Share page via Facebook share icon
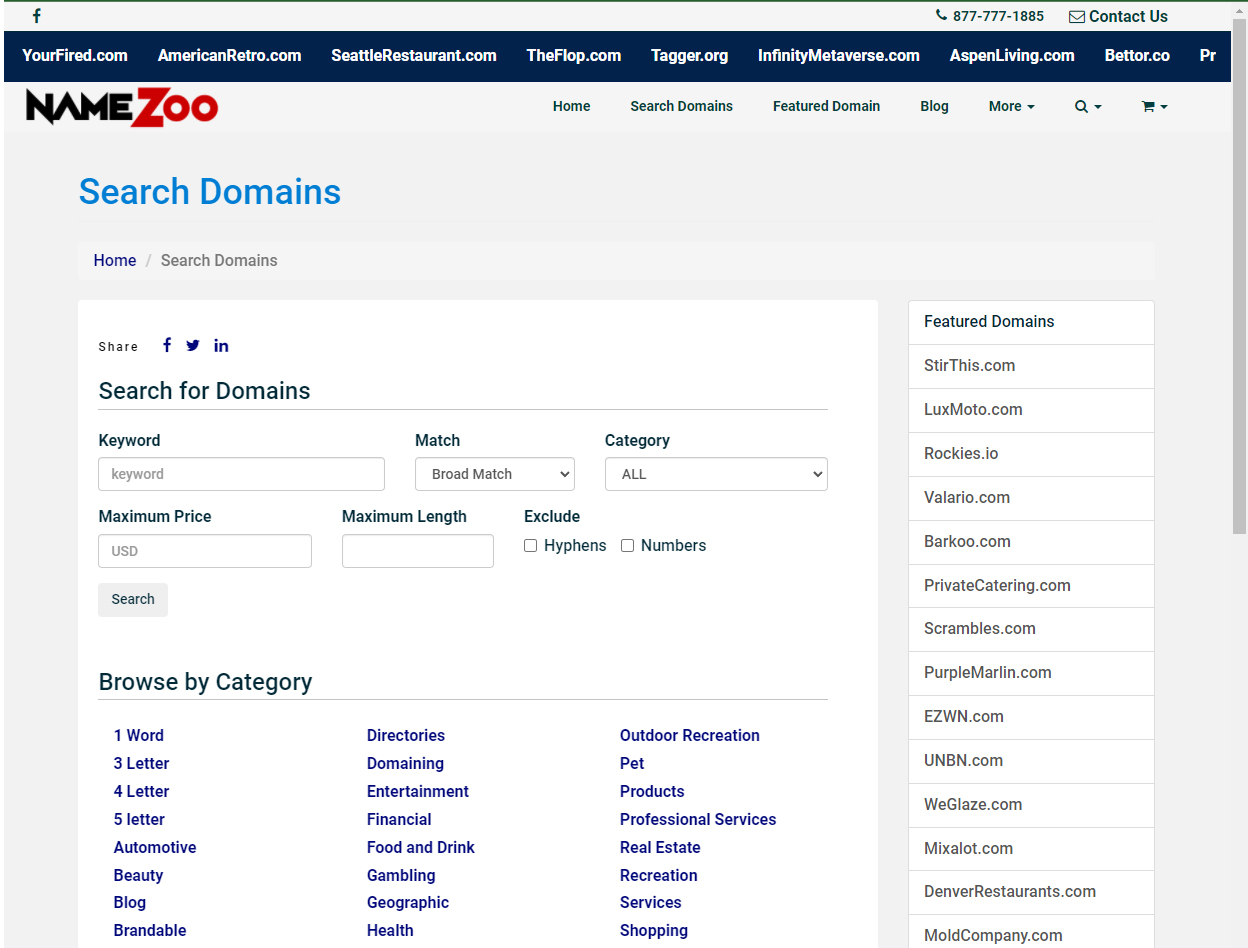Image resolution: width=1248 pixels, height=948 pixels. pyautogui.click(x=167, y=345)
